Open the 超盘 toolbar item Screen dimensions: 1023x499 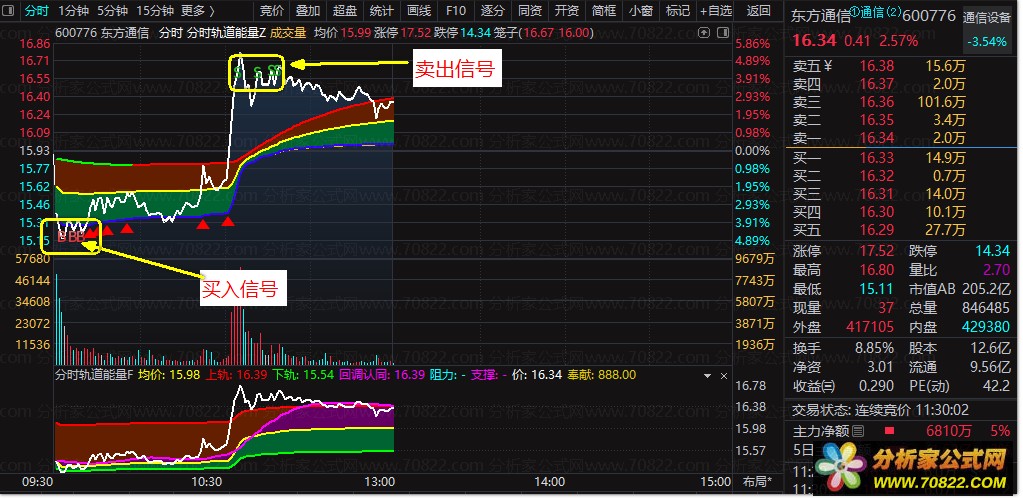pos(344,10)
